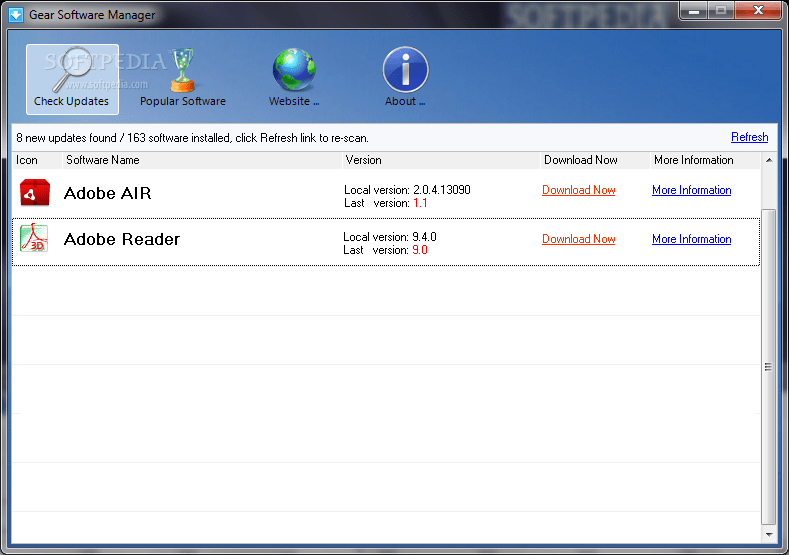Click the Gear Software Manager title bar icon
Screen dimensions: 789x555
(x=16, y=15)
